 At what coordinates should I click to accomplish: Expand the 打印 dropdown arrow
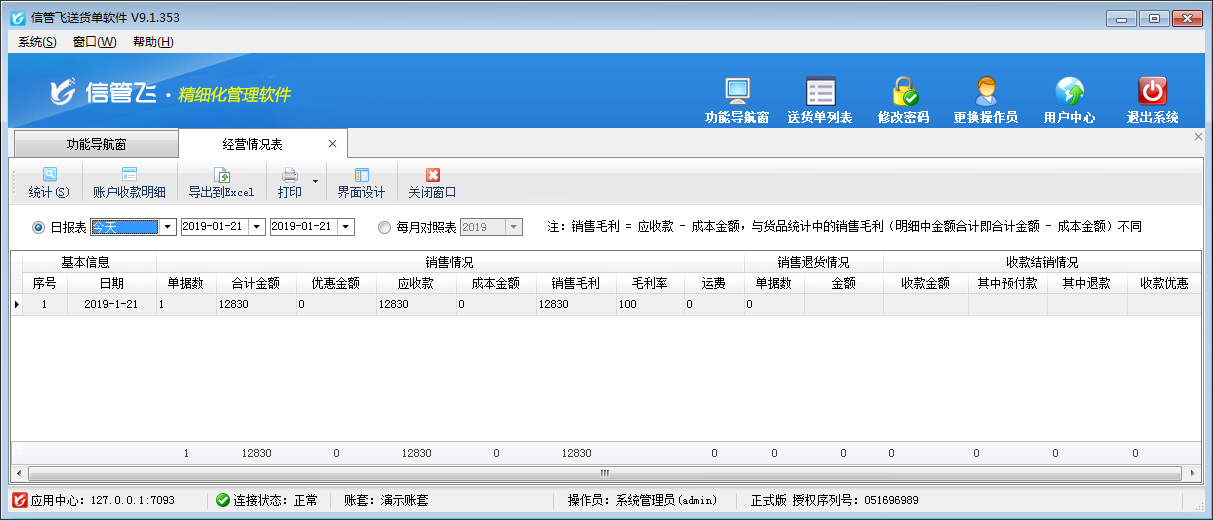pyautogui.click(x=315, y=182)
